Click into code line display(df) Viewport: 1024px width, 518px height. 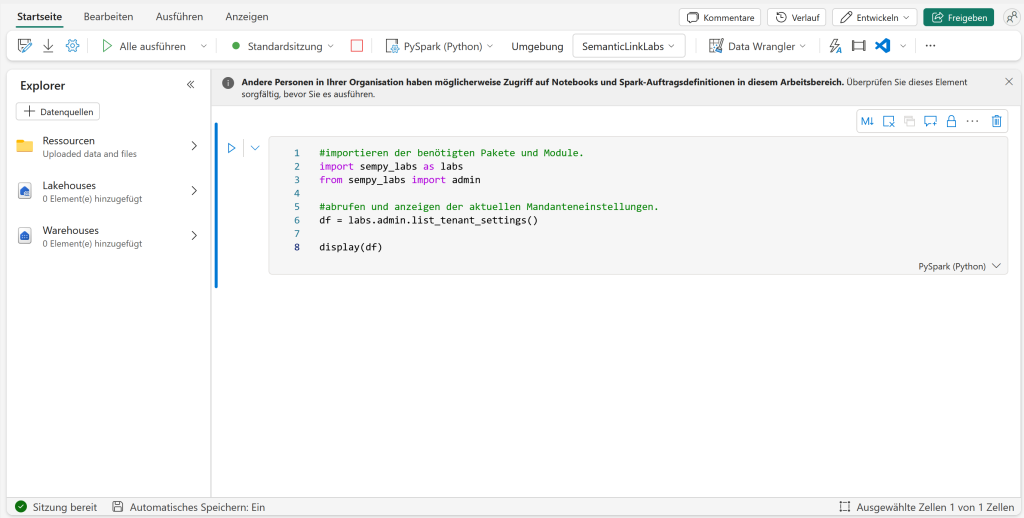pos(351,247)
